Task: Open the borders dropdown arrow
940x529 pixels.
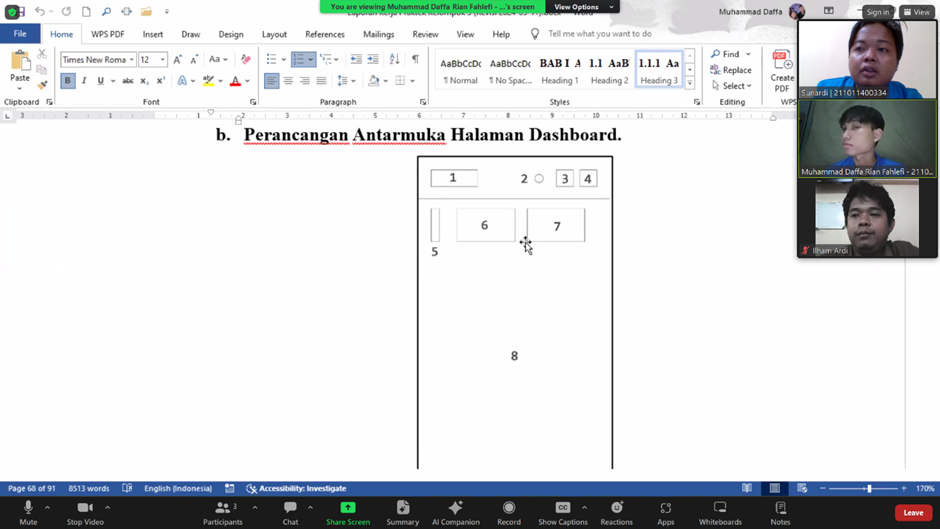Action: point(412,80)
